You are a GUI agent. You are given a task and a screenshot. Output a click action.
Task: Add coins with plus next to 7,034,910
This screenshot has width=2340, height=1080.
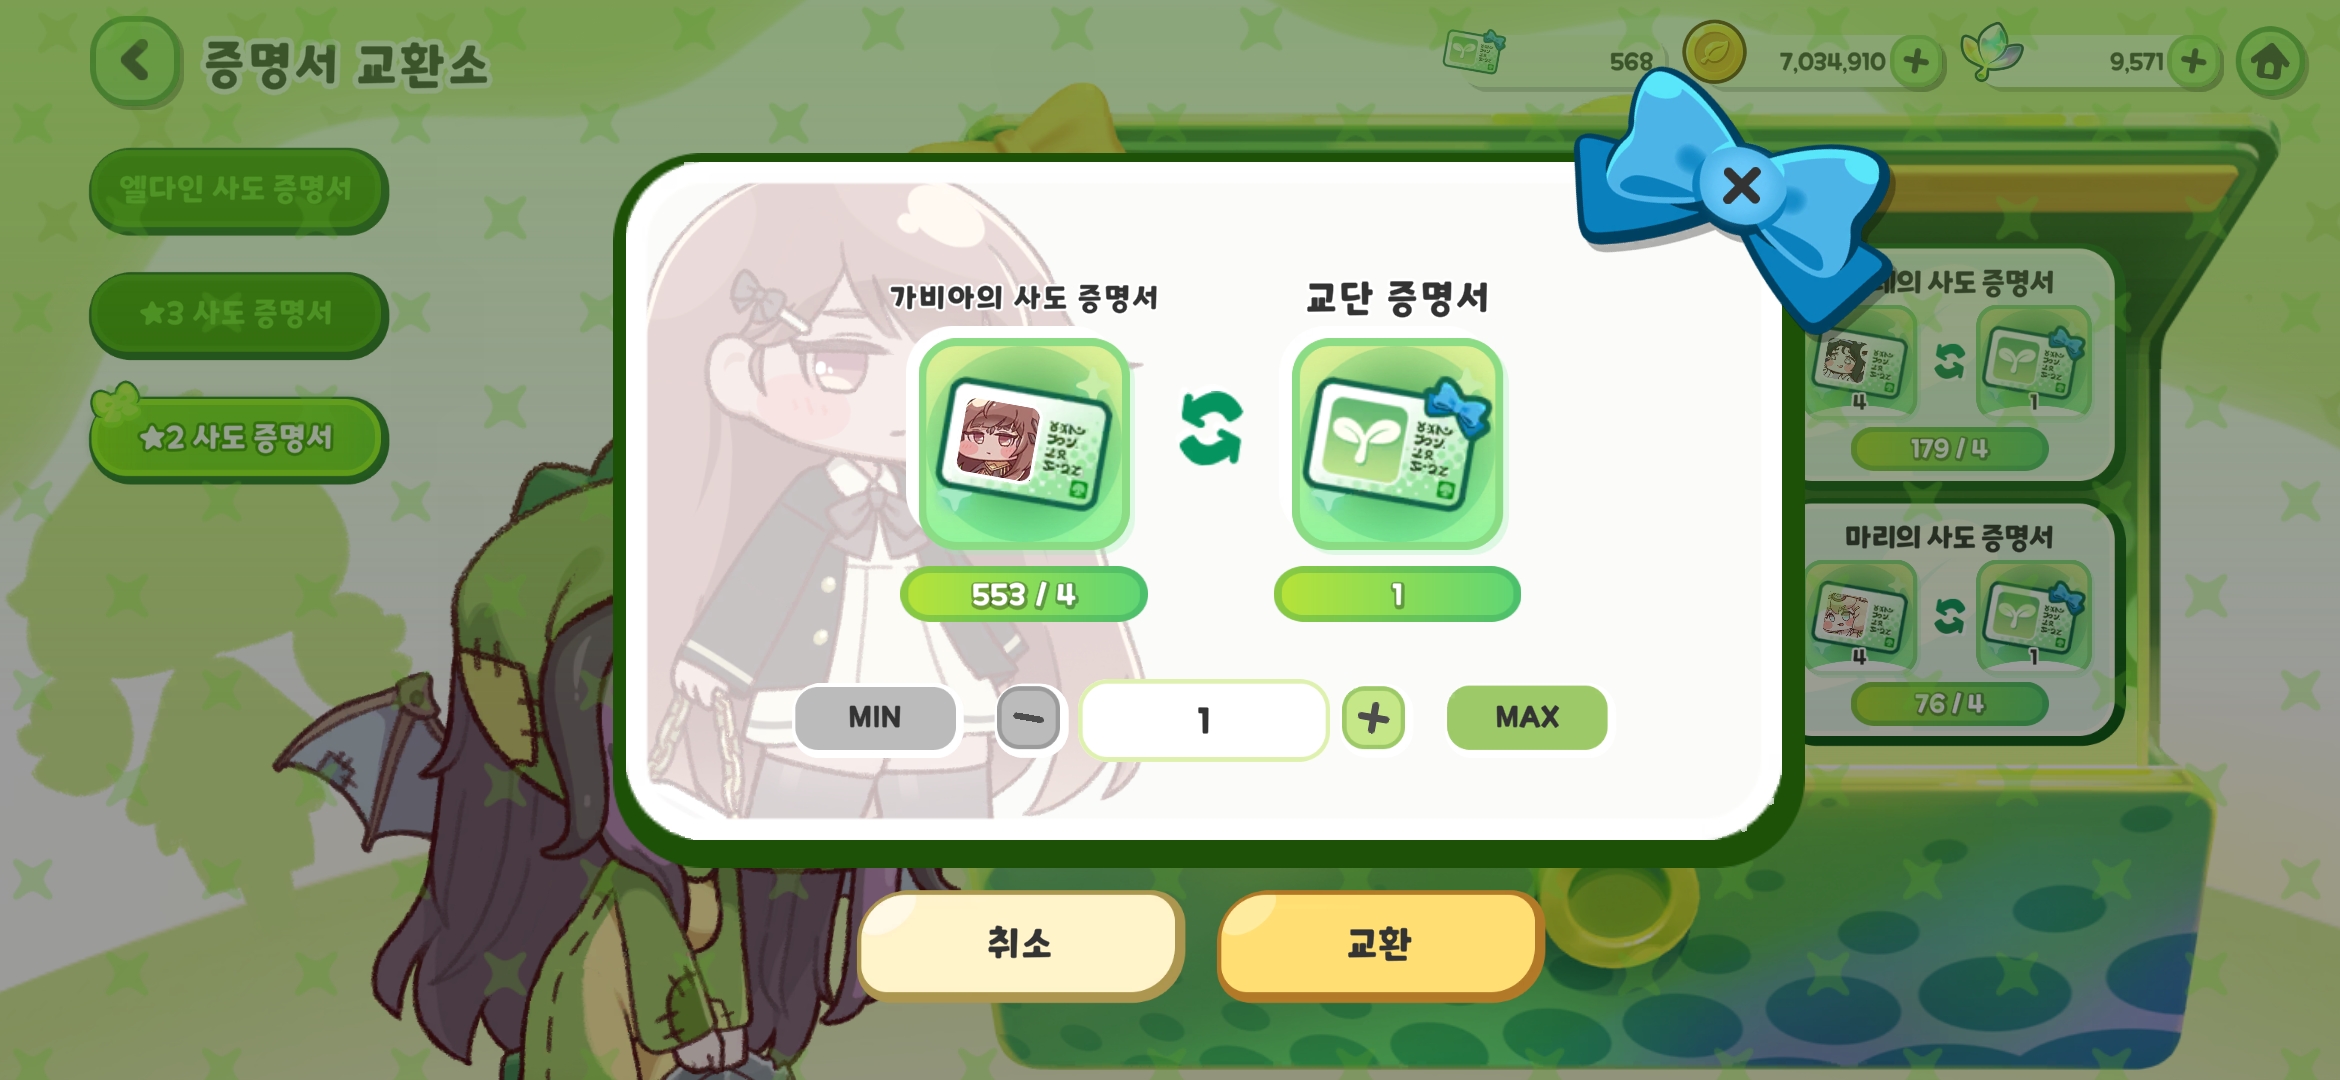point(1916,62)
